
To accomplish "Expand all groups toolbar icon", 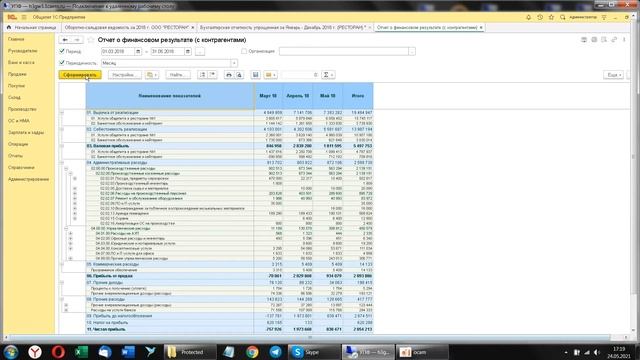I will click(202, 75).
